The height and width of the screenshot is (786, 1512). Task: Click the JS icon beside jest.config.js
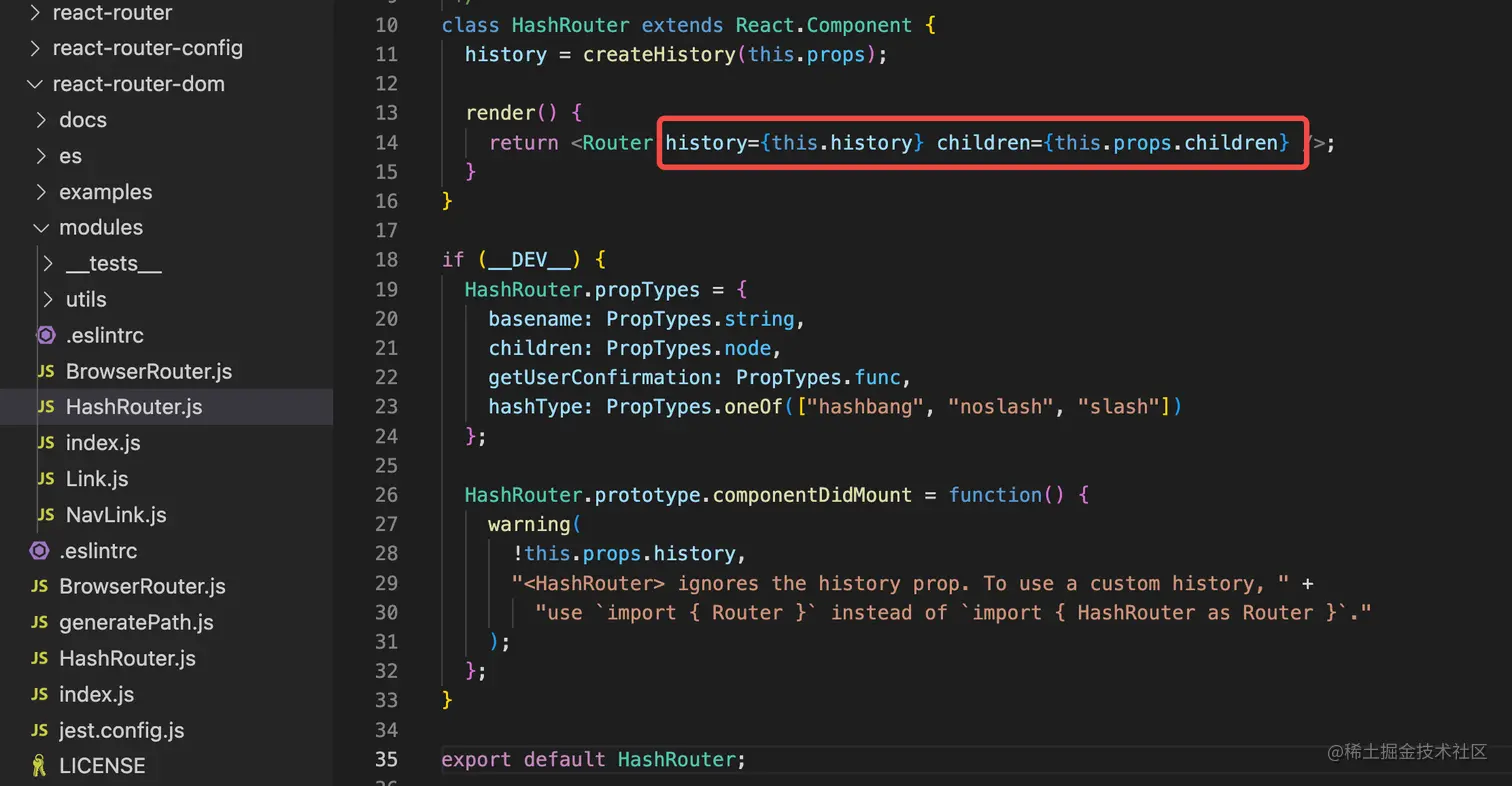pyautogui.click(x=39, y=730)
